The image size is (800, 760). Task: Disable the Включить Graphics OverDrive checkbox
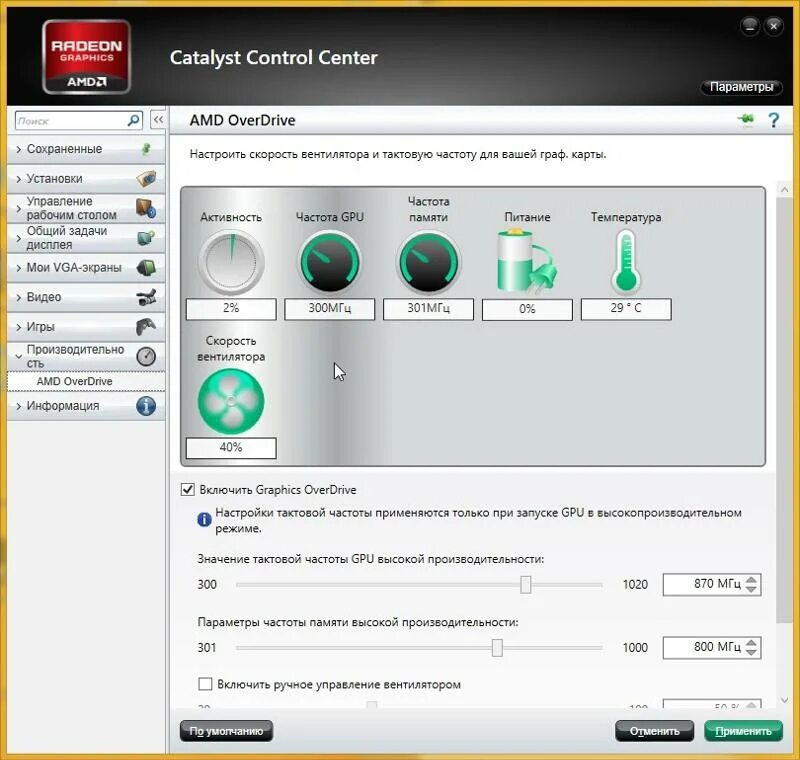pos(188,490)
